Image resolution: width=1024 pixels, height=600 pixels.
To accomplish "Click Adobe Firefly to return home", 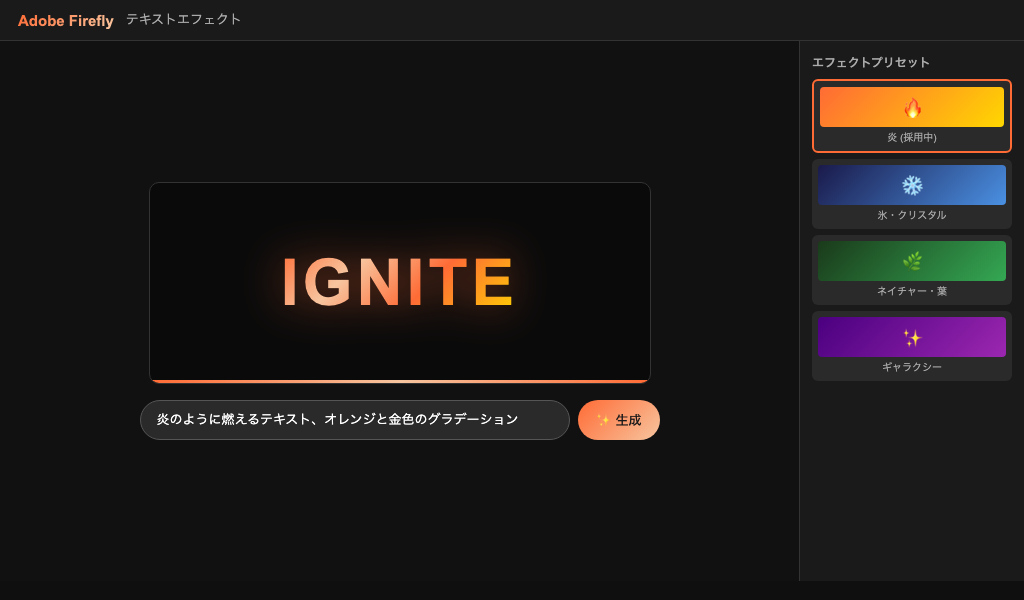I will pos(66,20).
